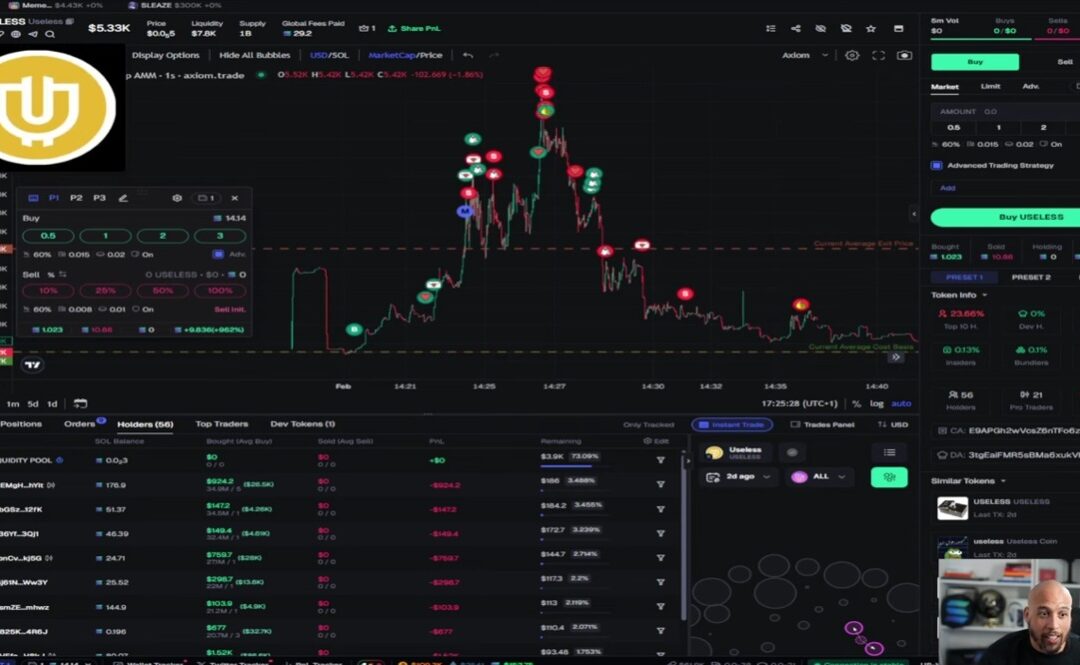The height and width of the screenshot is (665, 1080).
Task: Open instant trade panel settings gear
Action: pyautogui.click(x=177, y=198)
